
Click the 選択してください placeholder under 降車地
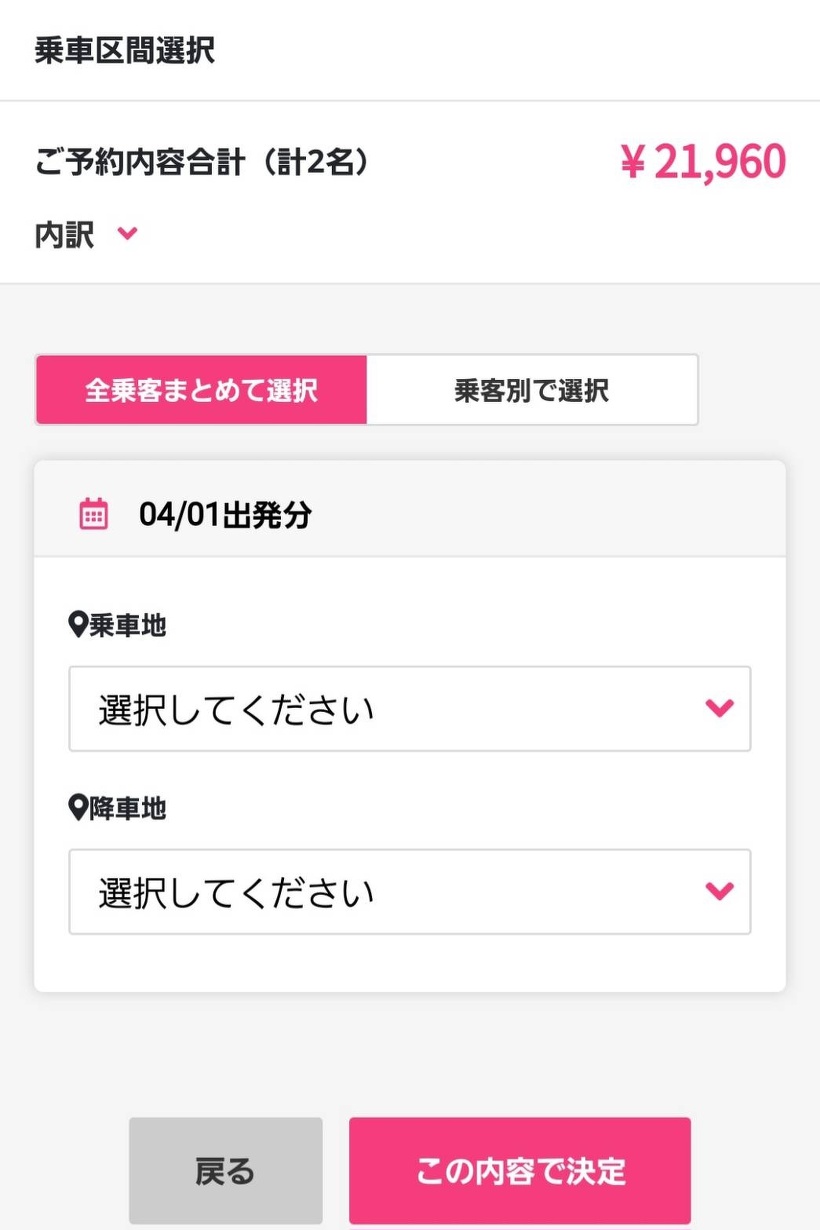(x=236, y=891)
